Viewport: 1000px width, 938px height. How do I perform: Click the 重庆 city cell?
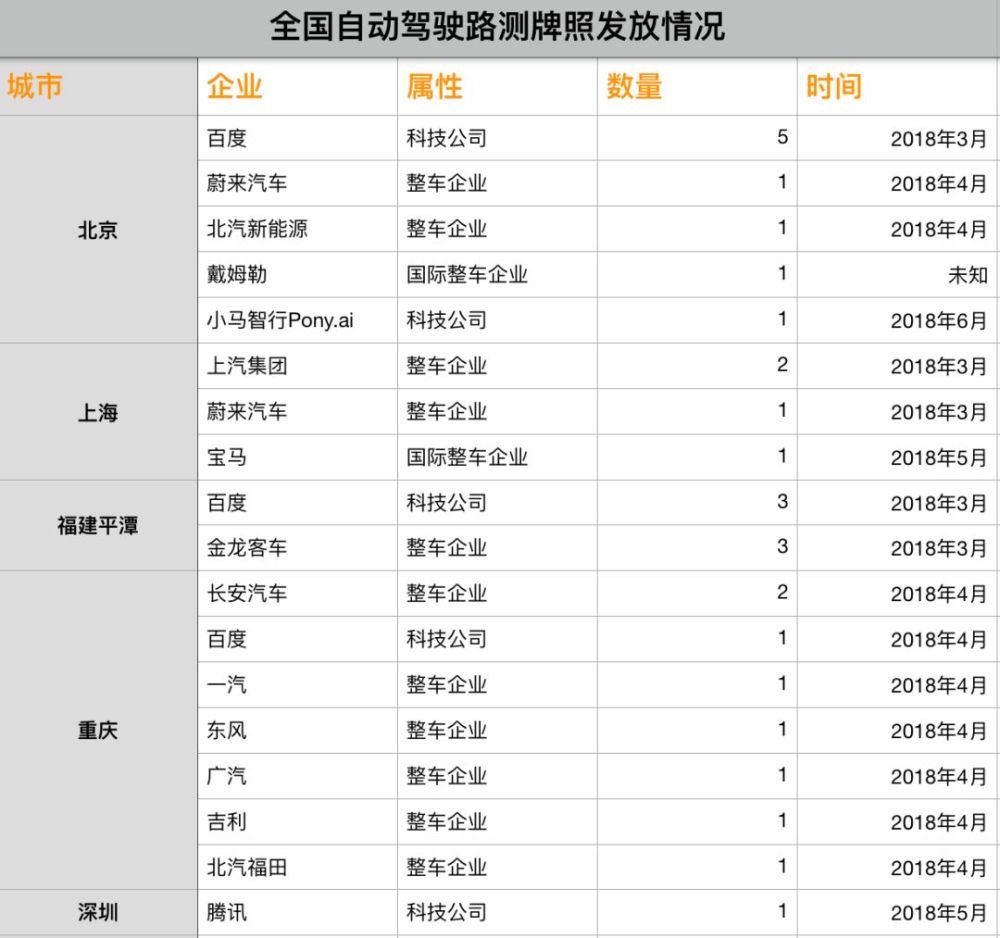(x=98, y=730)
